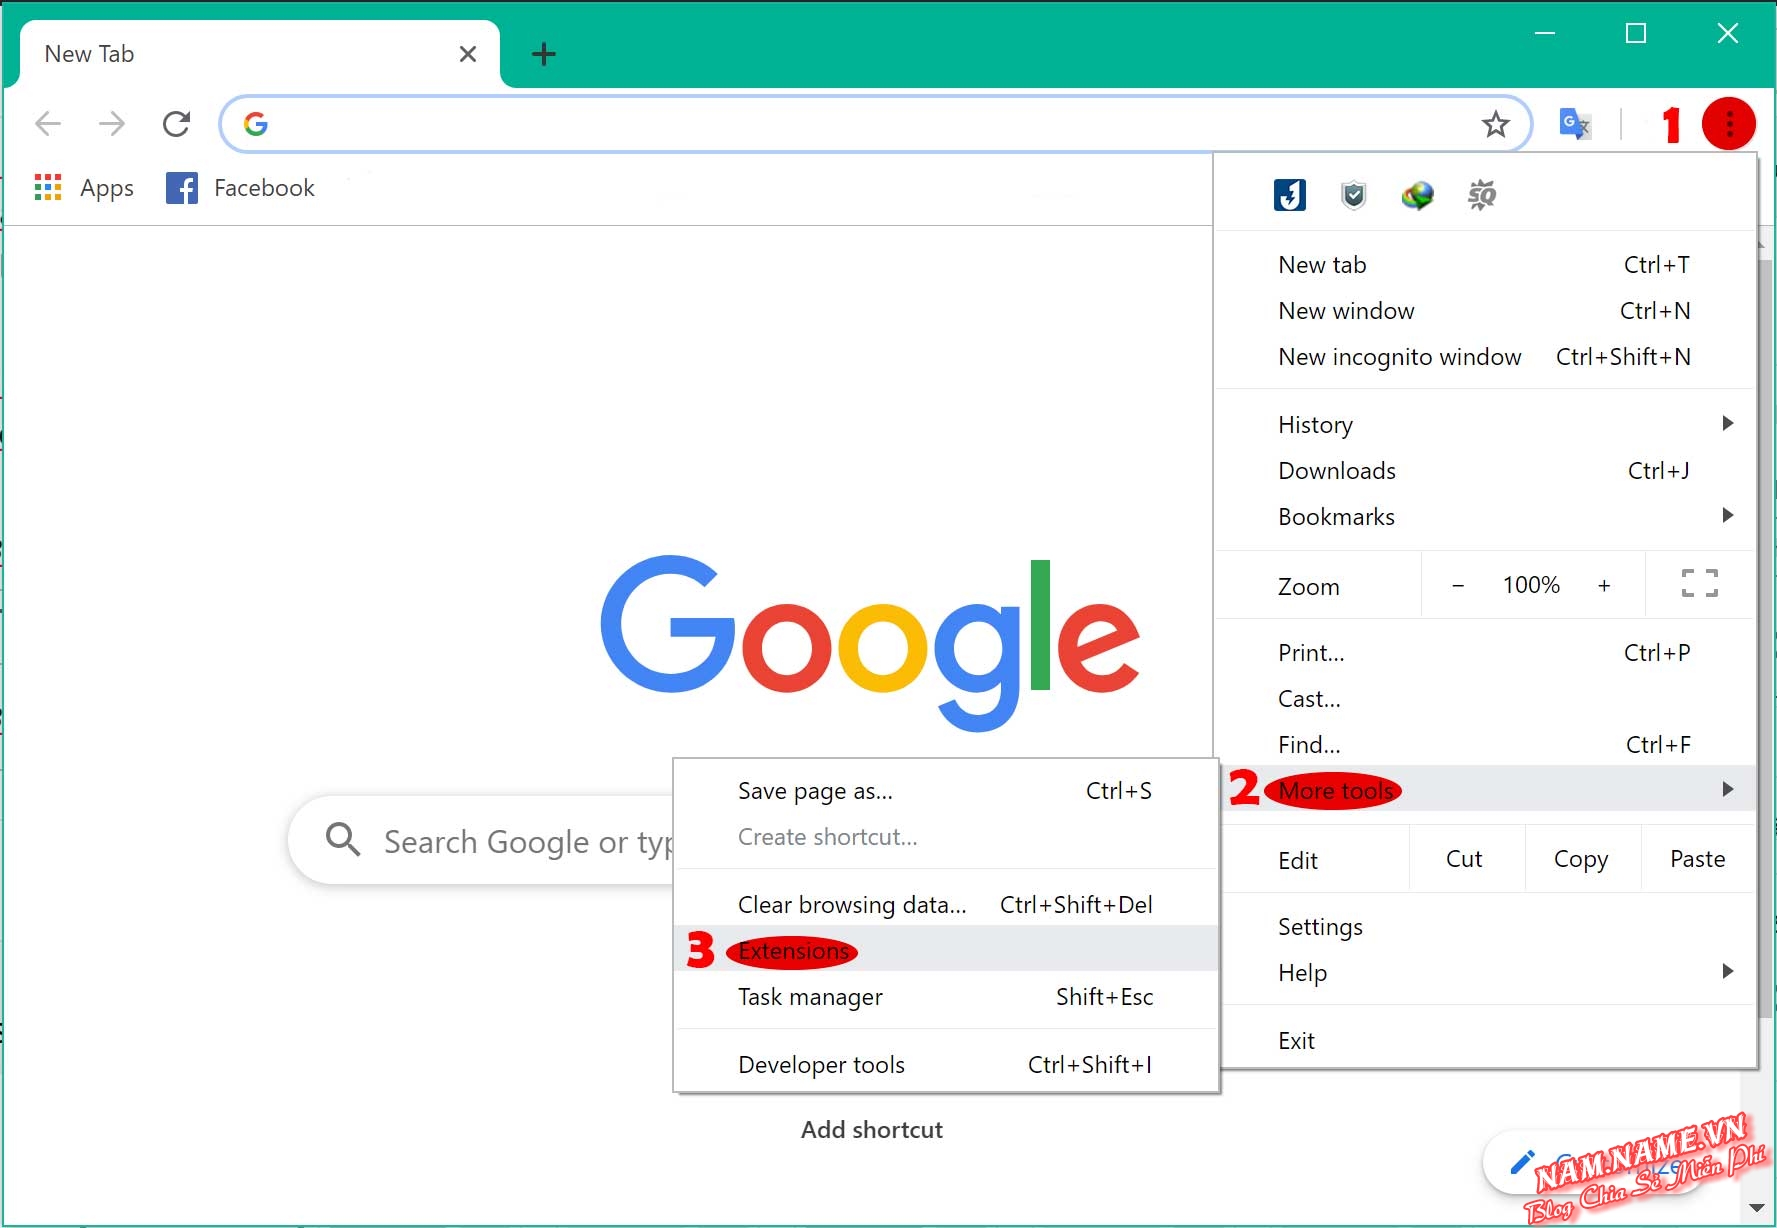Click the blue J extension icon
Image resolution: width=1777 pixels, height=1228 pixels.
click(1290, 195)
